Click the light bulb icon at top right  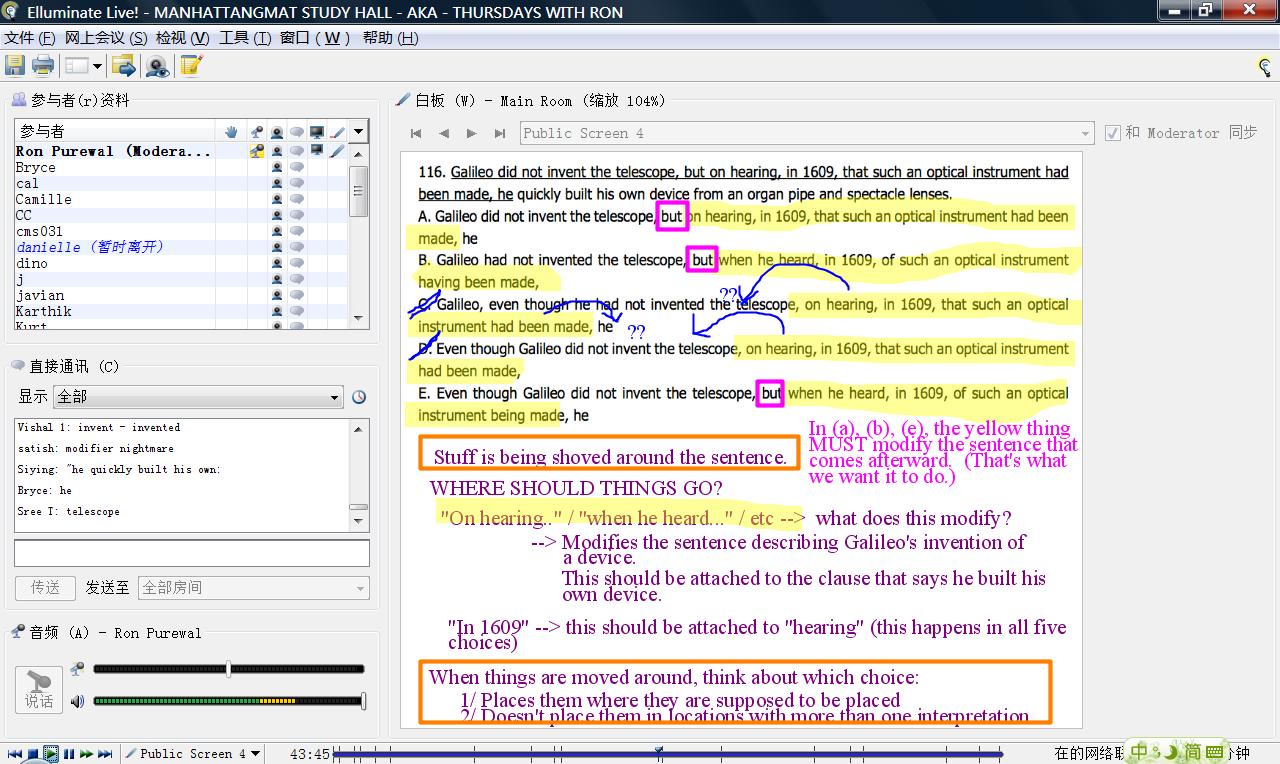click(1265, 67)
